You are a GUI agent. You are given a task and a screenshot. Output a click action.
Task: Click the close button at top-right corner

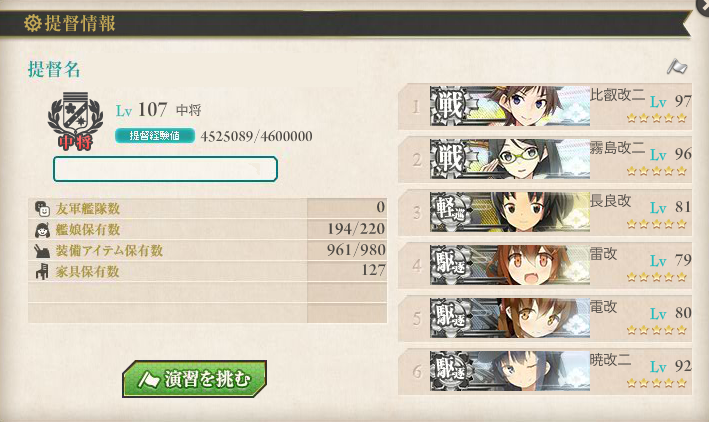click(x=703, y=5)
